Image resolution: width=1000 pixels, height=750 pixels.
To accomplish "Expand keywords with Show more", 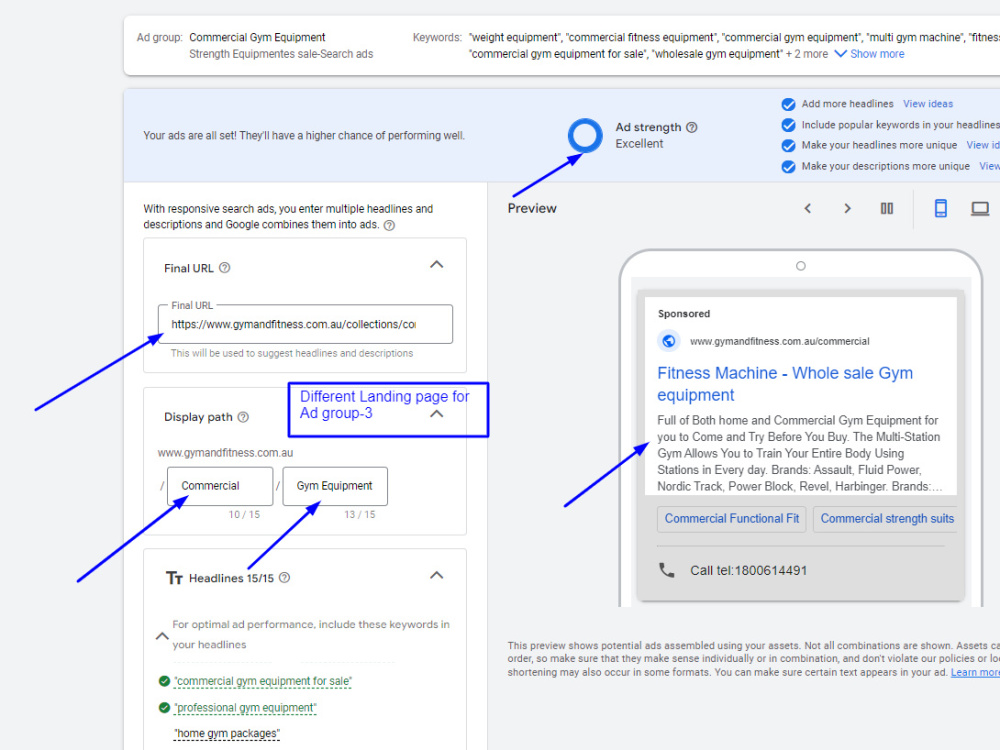I will (x=869, y=54).
